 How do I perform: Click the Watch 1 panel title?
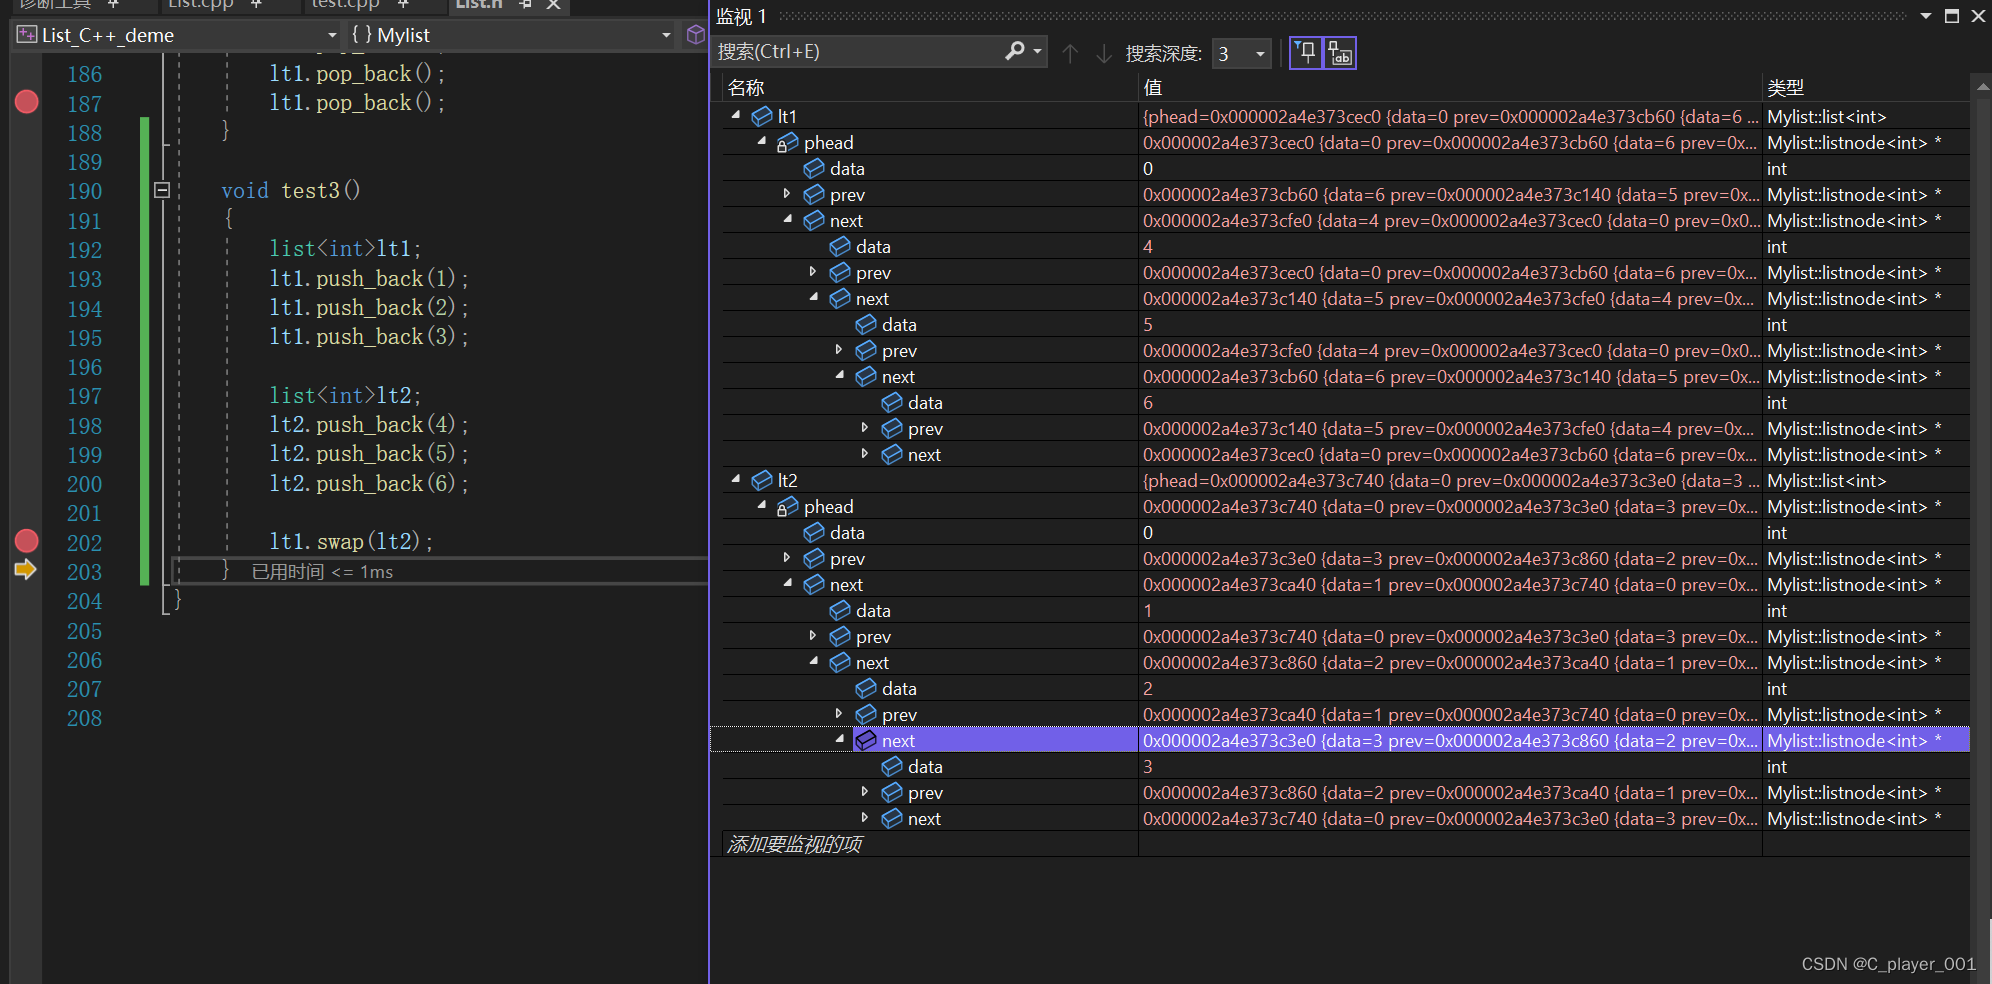coord(742,17)
